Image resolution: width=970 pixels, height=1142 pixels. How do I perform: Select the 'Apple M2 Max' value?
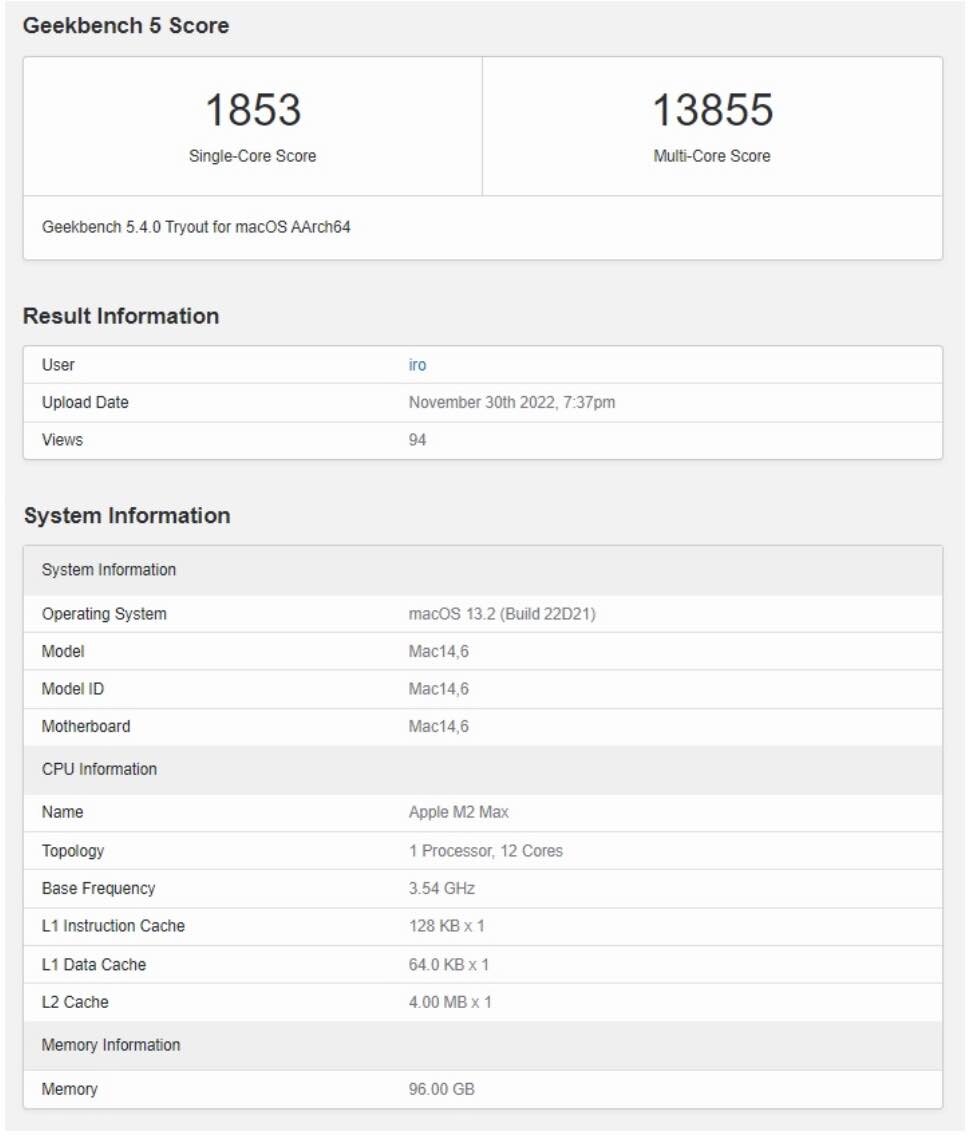459,813
